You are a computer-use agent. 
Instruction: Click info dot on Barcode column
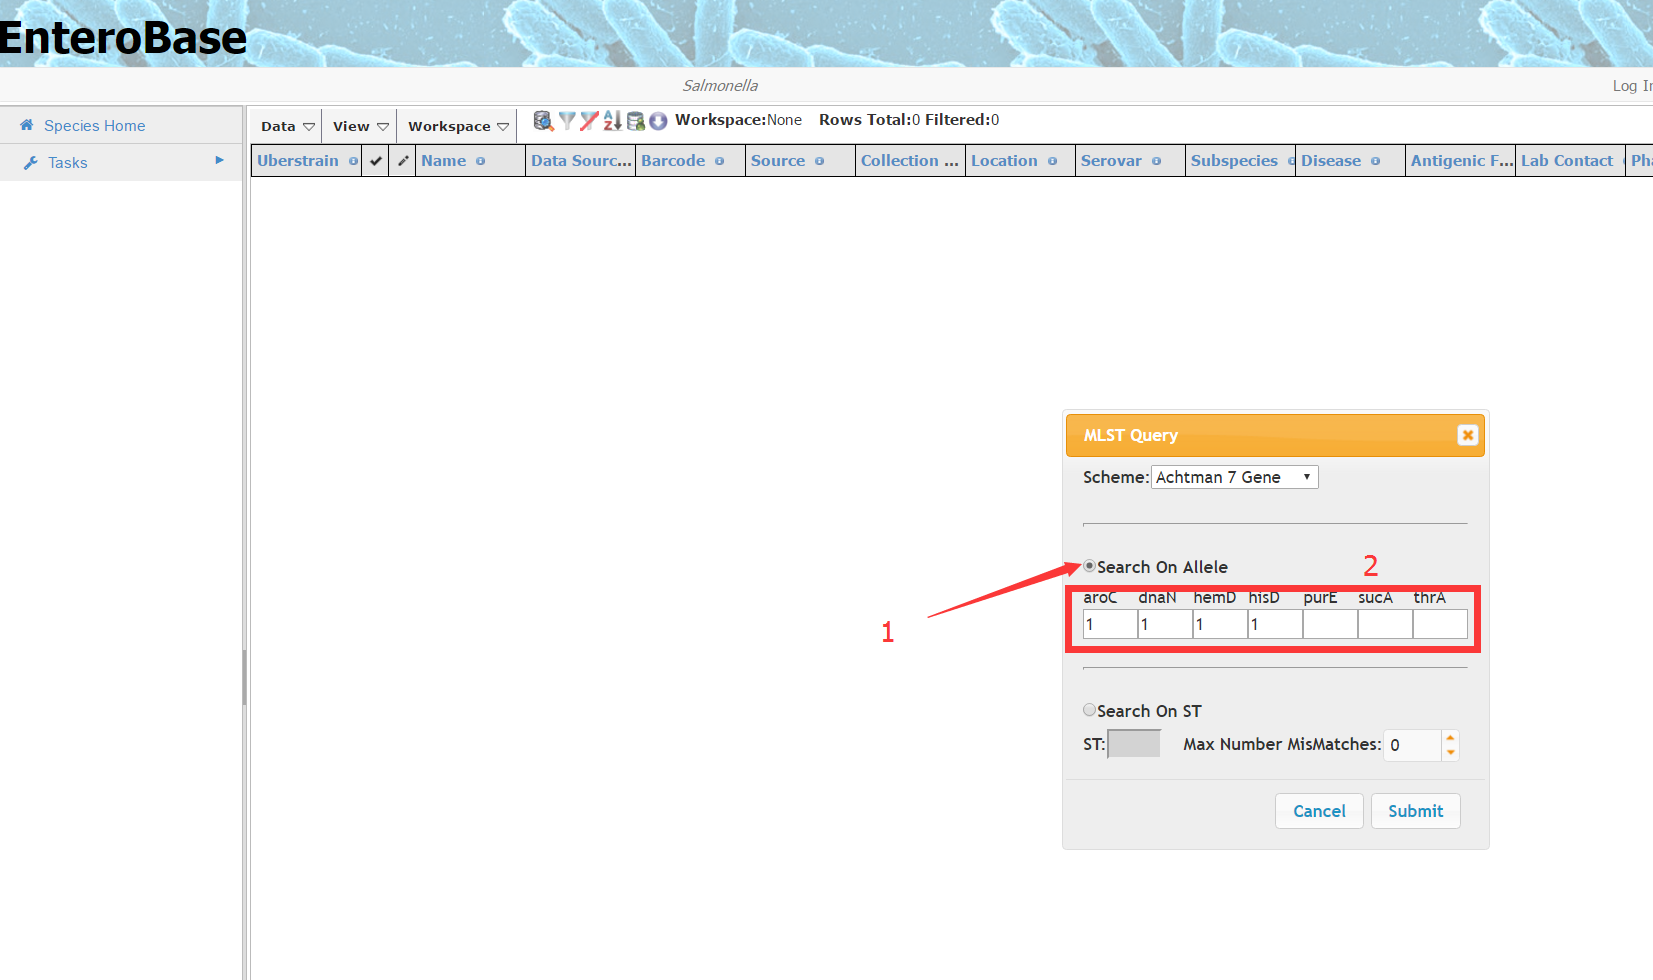pyautogui.click(x=719, y=161)
